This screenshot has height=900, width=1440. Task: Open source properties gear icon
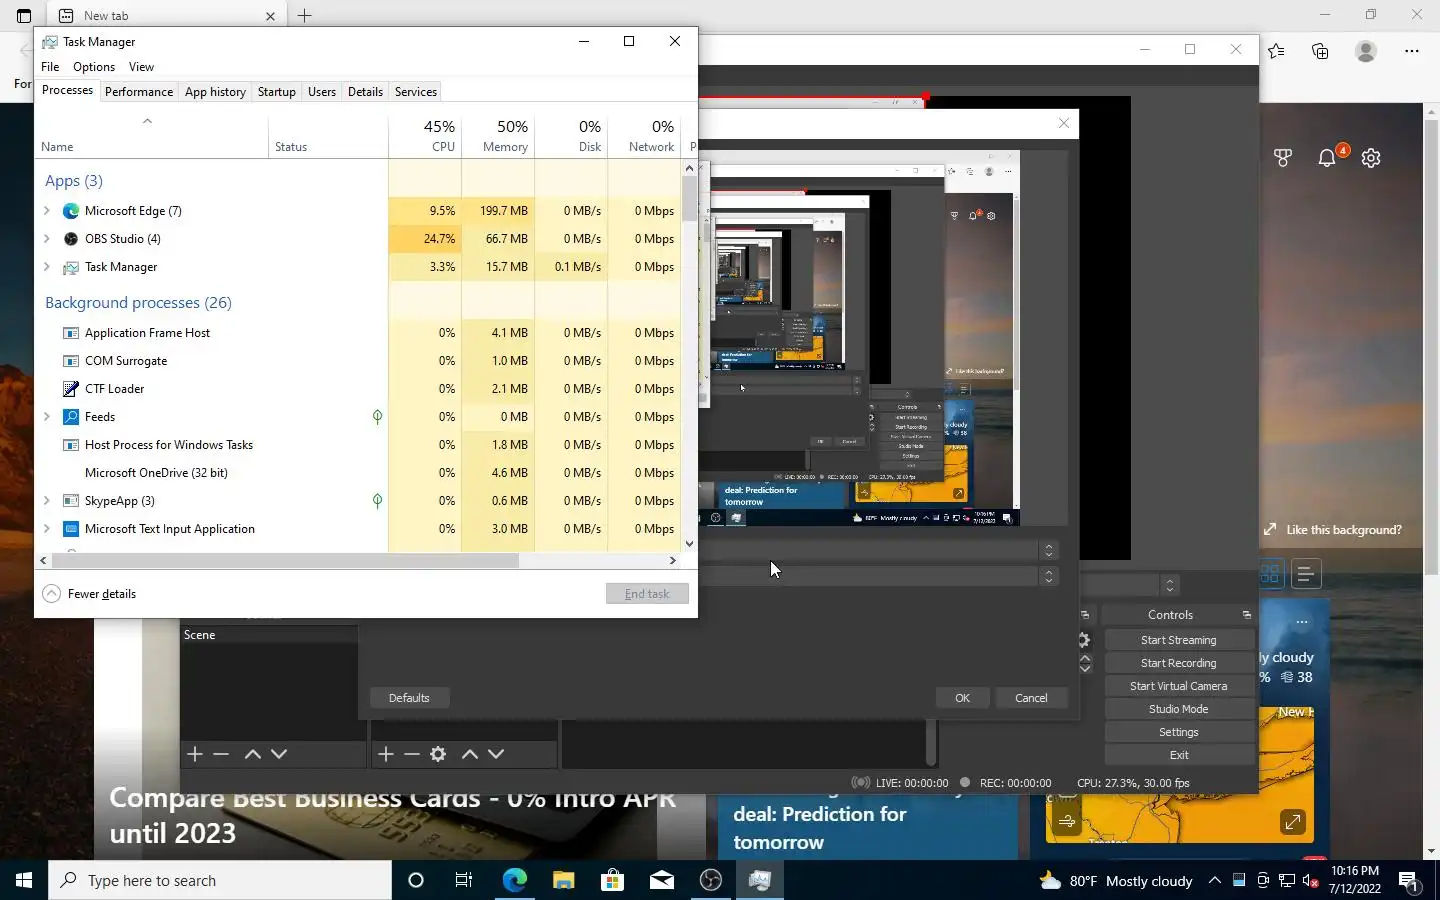click(x=438, y=754)
